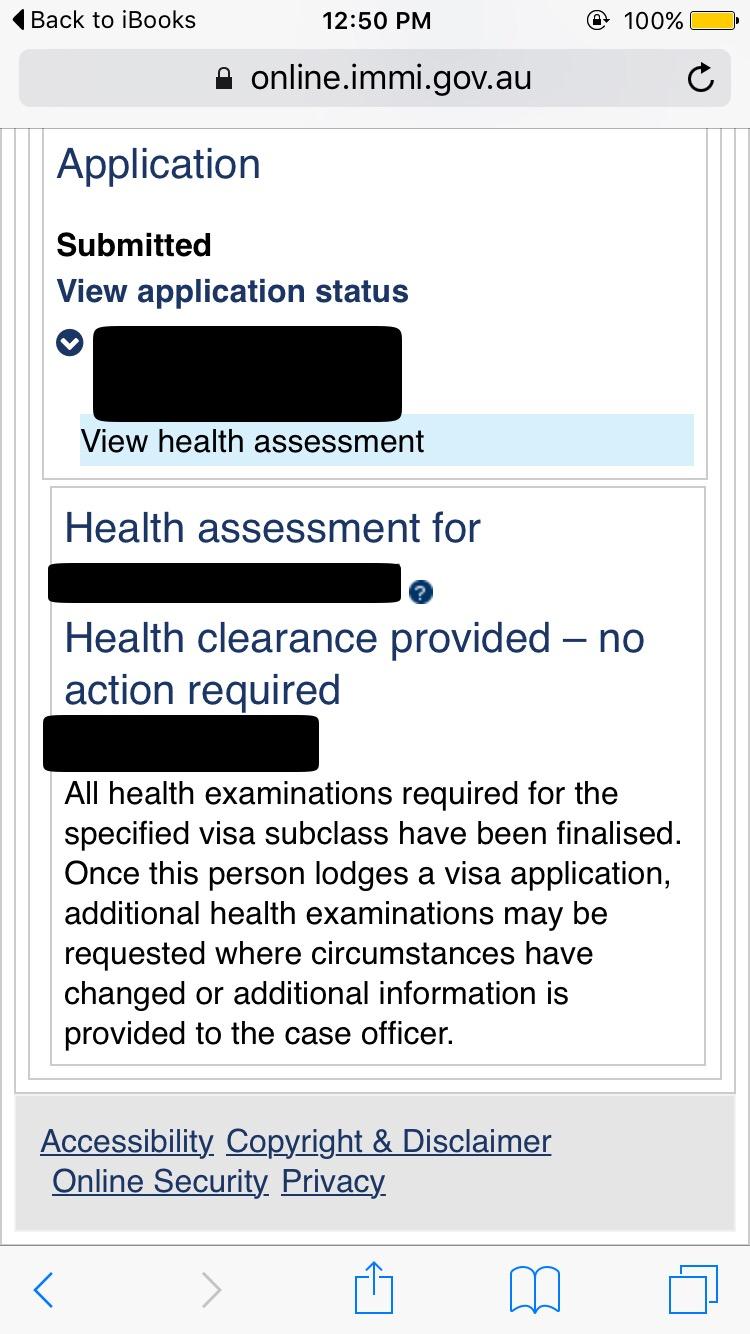Open Health clearance provided – no action required
The width and height of the screenshot is (750, 1334).
[354, 664]
